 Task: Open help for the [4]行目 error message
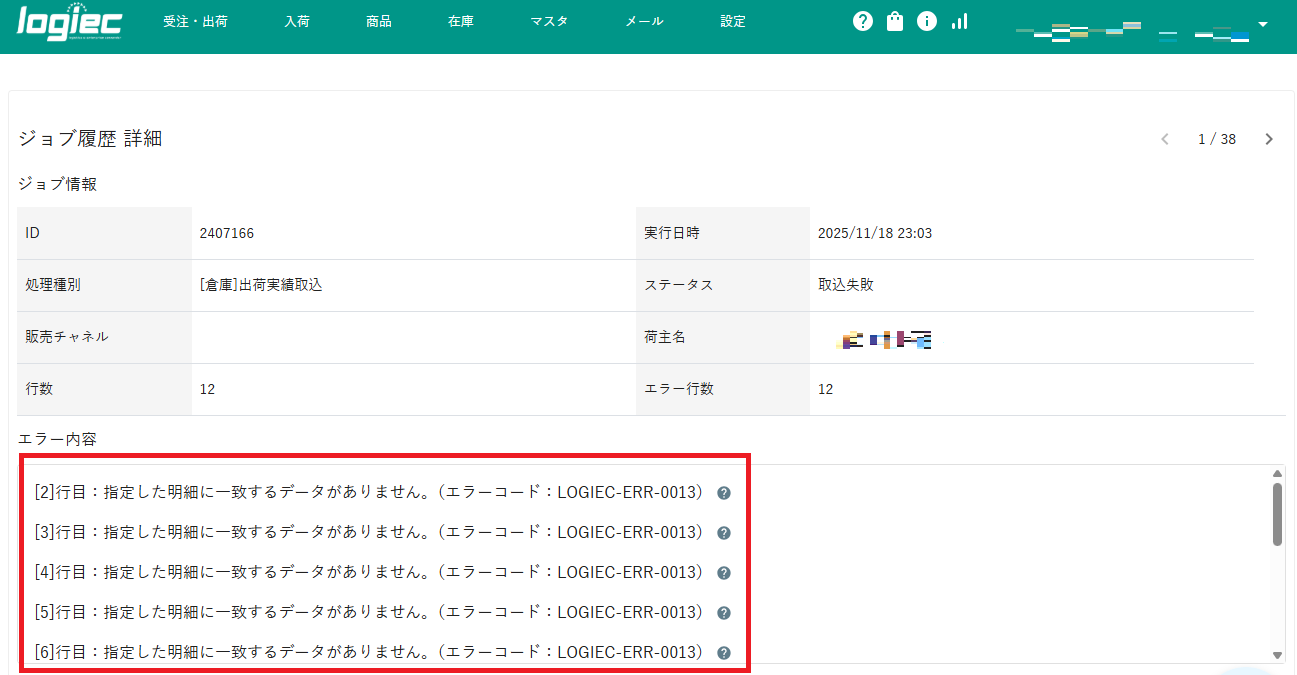point(723,573)
